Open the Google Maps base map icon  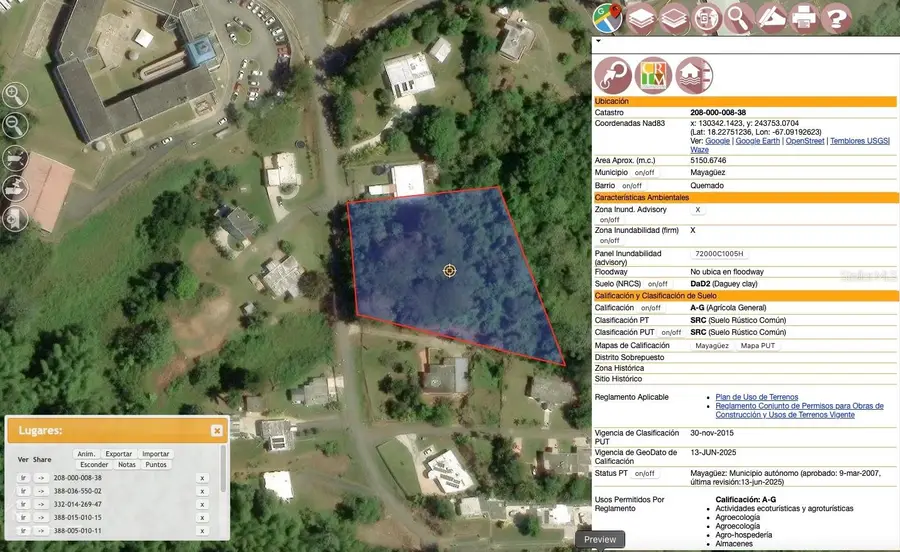[607, 18]
